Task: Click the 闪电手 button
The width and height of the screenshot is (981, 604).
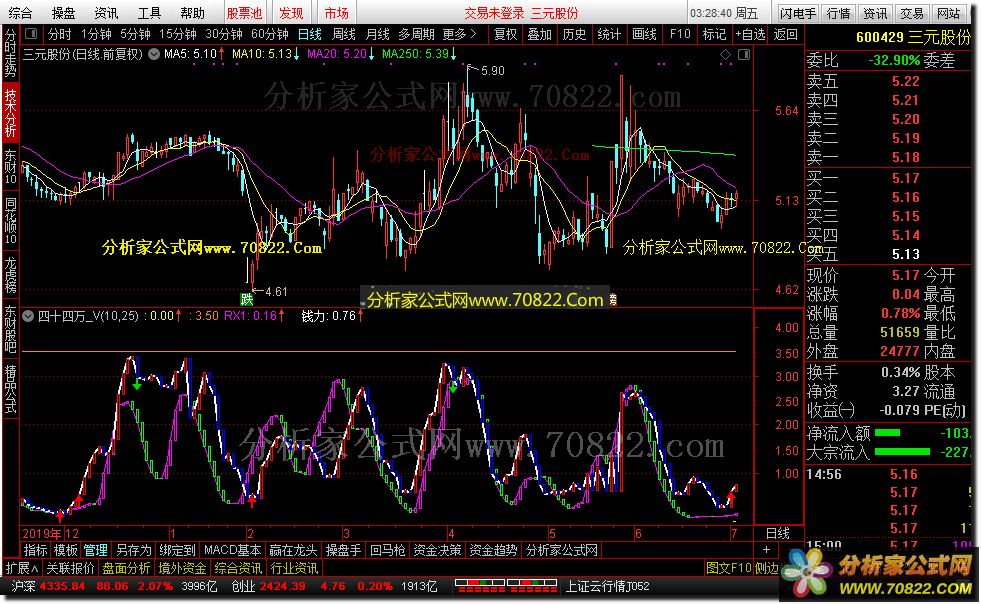Action: tap(798, 13)
